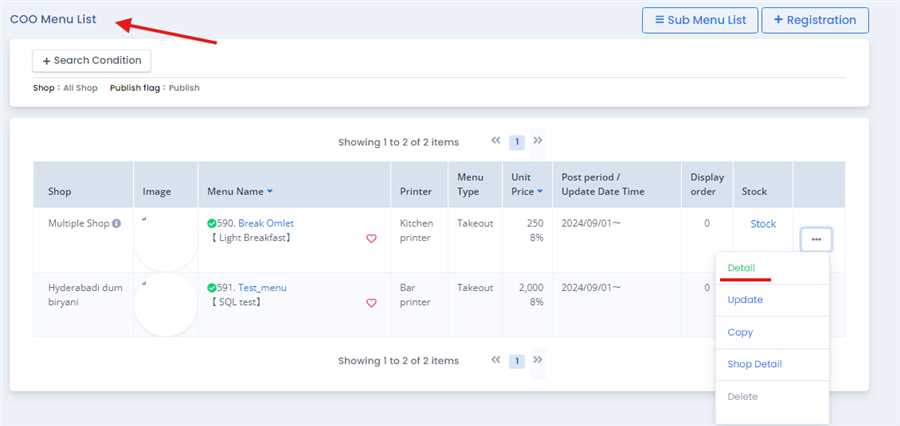Open Shop Detail from the action menu
Image resolution: width=900 pixels, height=426 pixels.
[754, 364]
